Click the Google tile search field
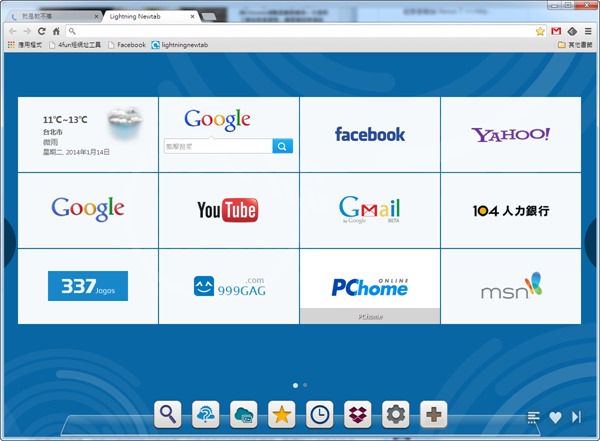Image resolution: width=600 pixels, height=441 pixels. tap(218, 146)
